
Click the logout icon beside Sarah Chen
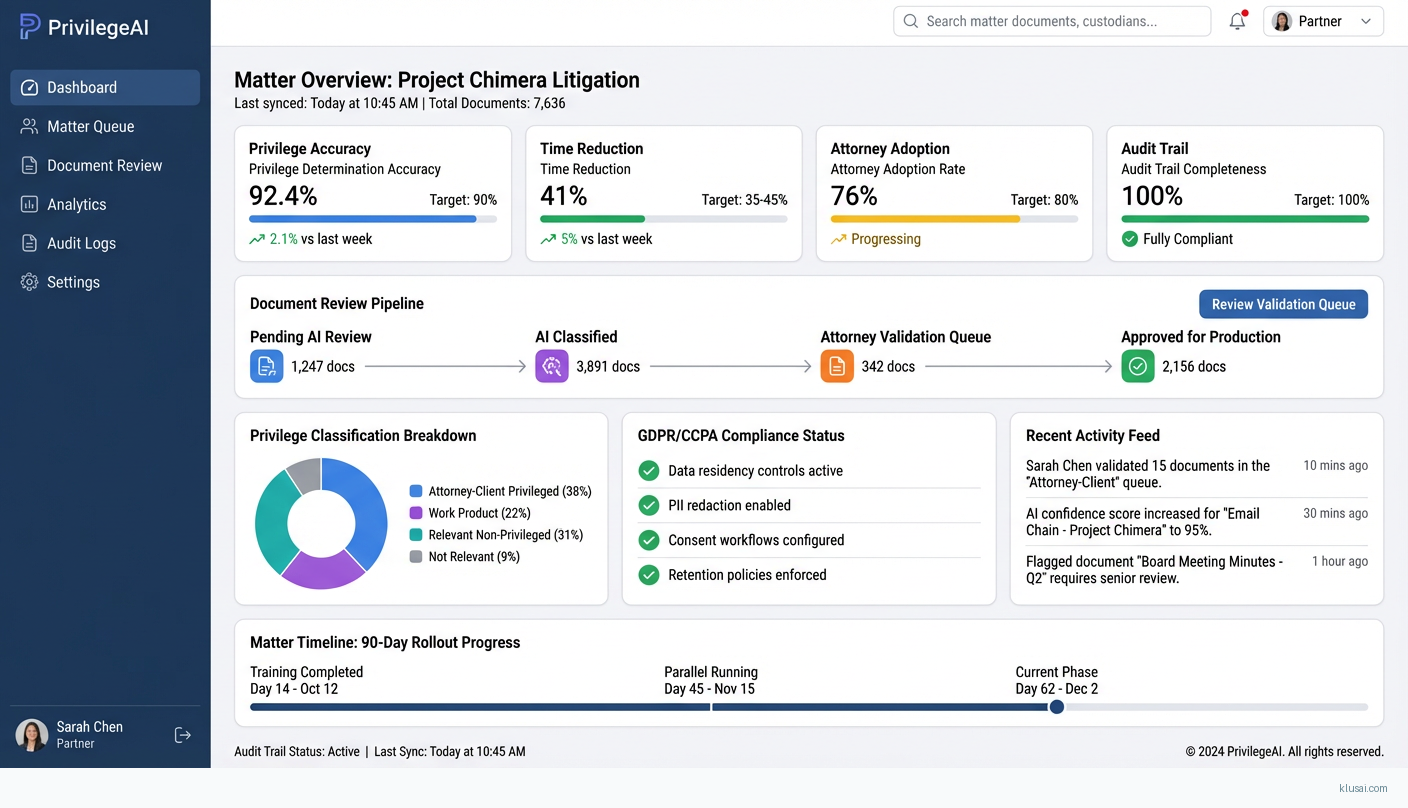183,735
